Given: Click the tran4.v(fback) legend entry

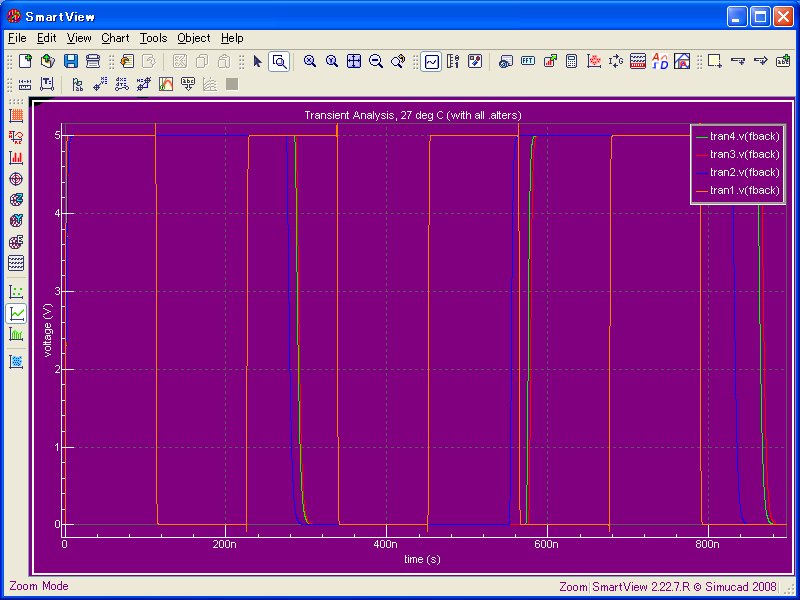Looking at the screenshot, I should click(x=744, y=136).
